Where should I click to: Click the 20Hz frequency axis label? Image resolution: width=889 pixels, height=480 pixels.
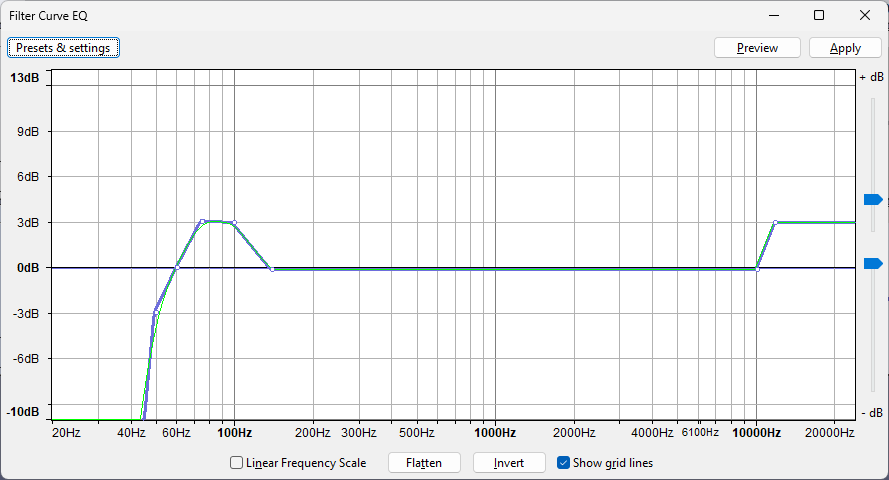point(66,433)
